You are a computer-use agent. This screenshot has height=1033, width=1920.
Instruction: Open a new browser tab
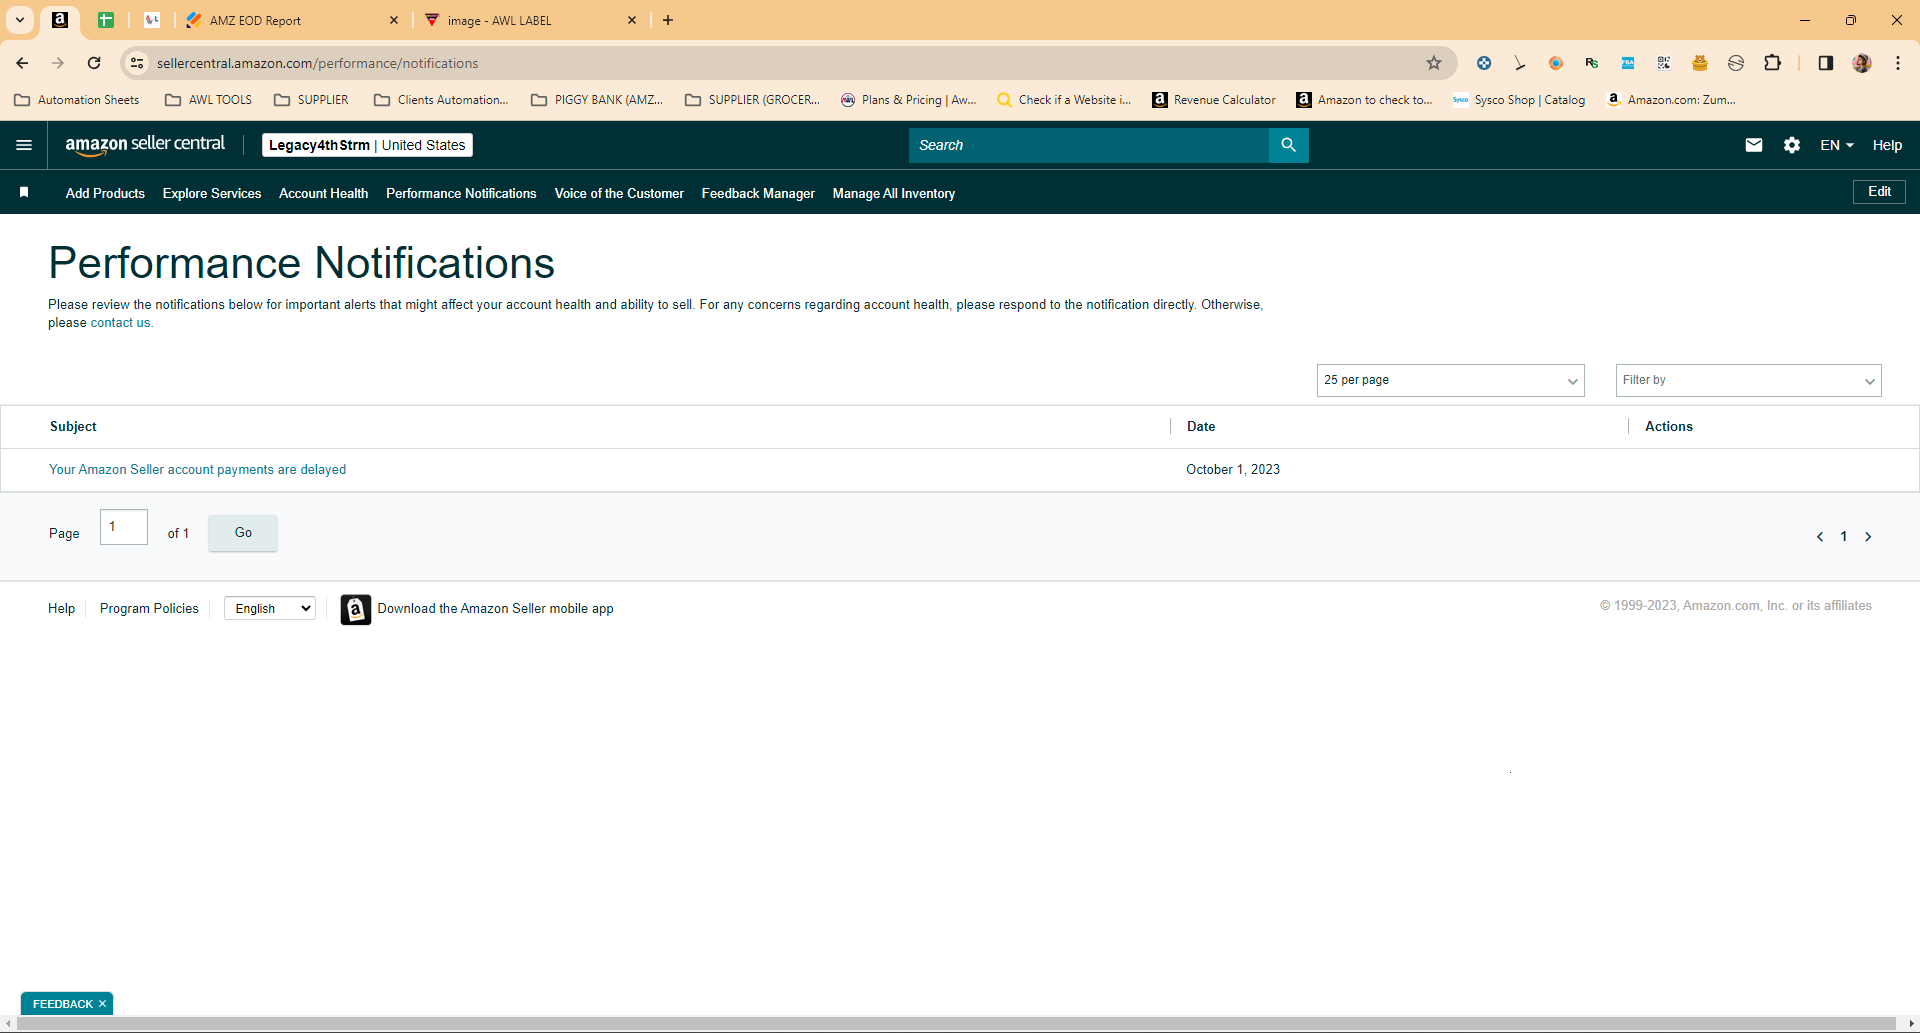[x=668, y=20]
